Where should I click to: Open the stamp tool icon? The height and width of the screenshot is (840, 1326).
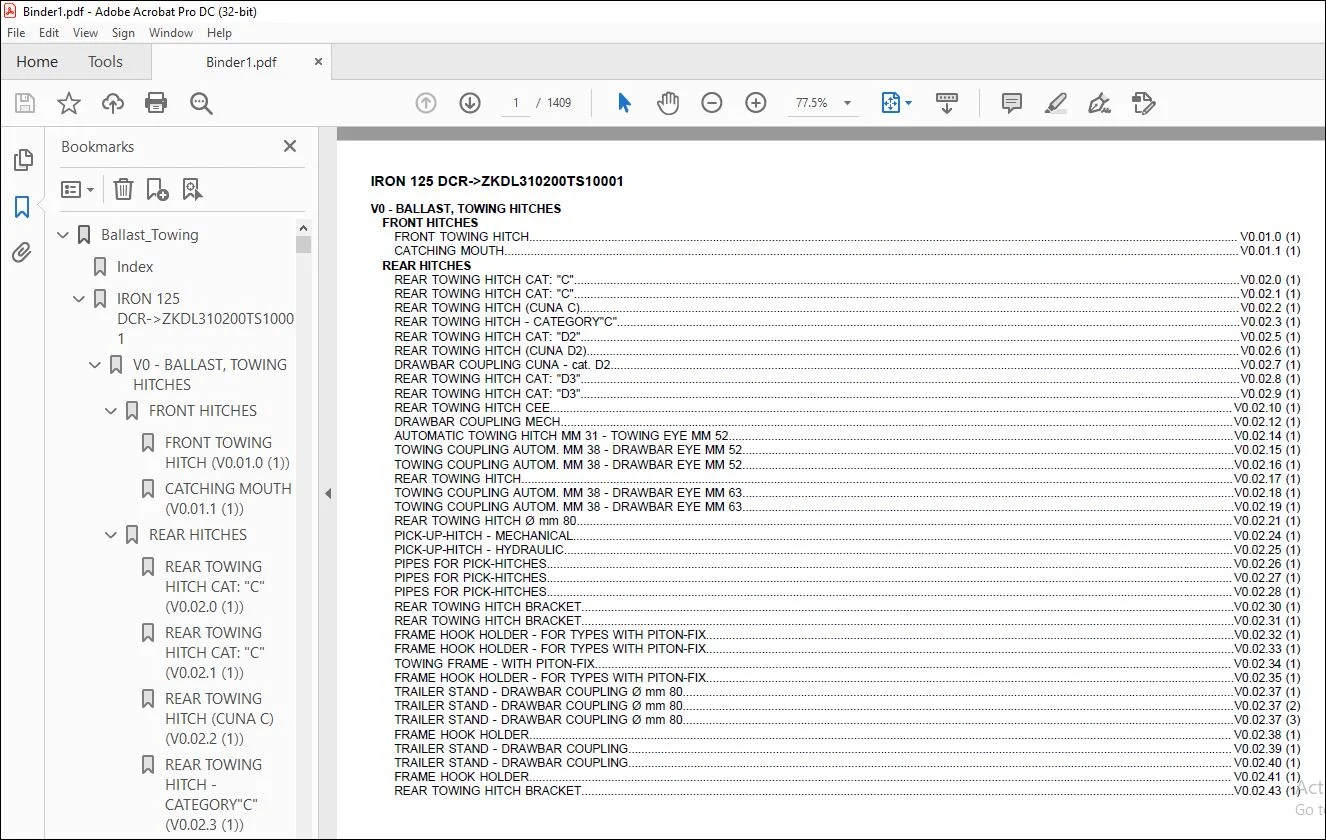[x=1143, y=103]
